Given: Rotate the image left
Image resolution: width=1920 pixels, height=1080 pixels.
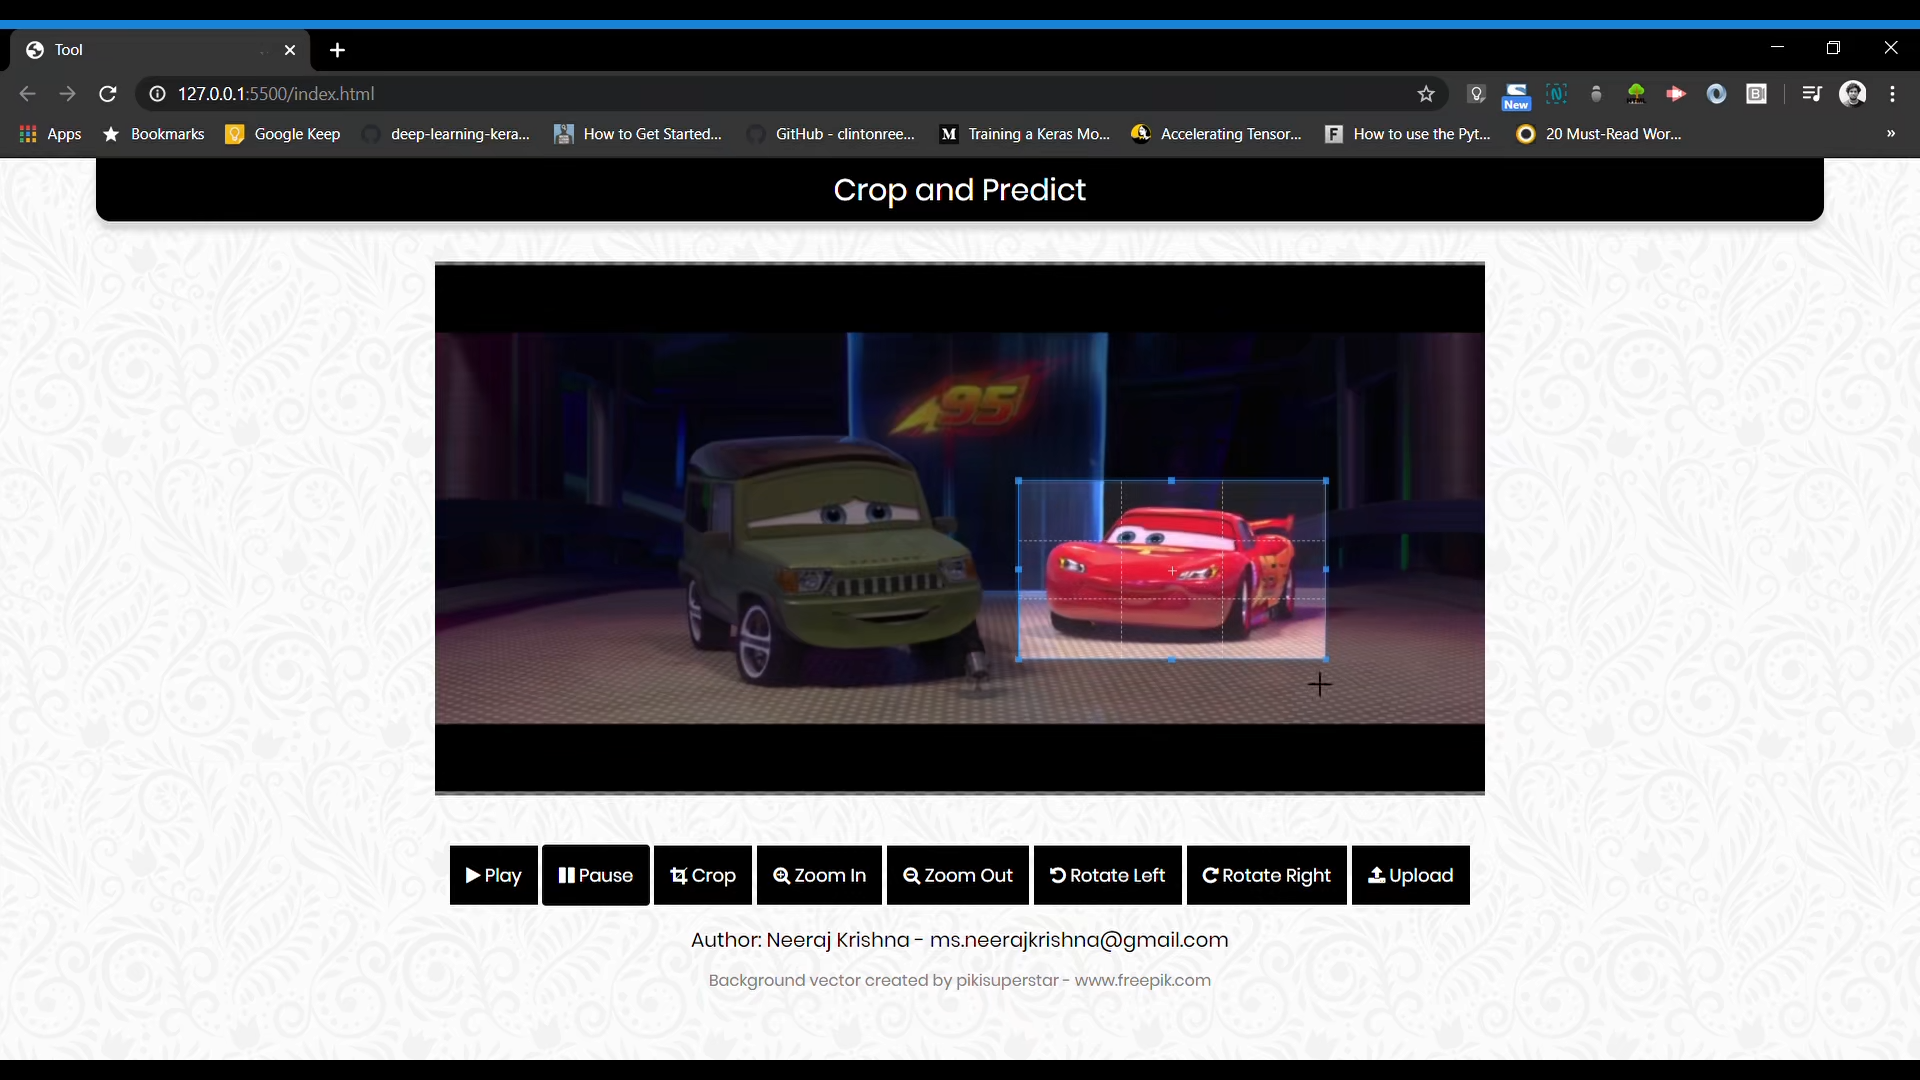Looking at the screenshot, I should click(x=1107, y=875).
